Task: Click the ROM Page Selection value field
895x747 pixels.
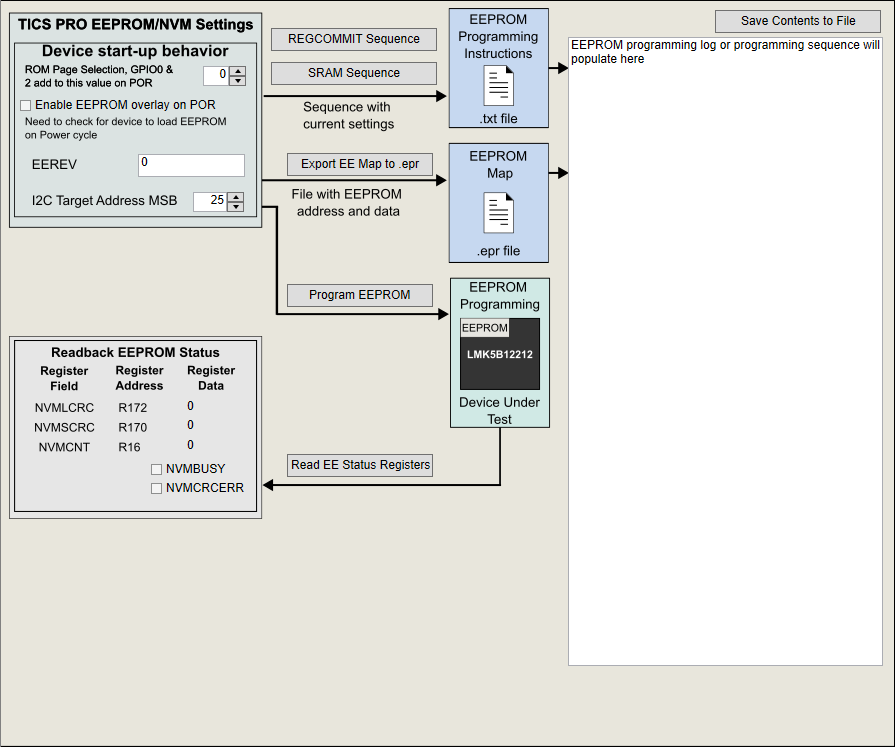Action: [215, 75]
